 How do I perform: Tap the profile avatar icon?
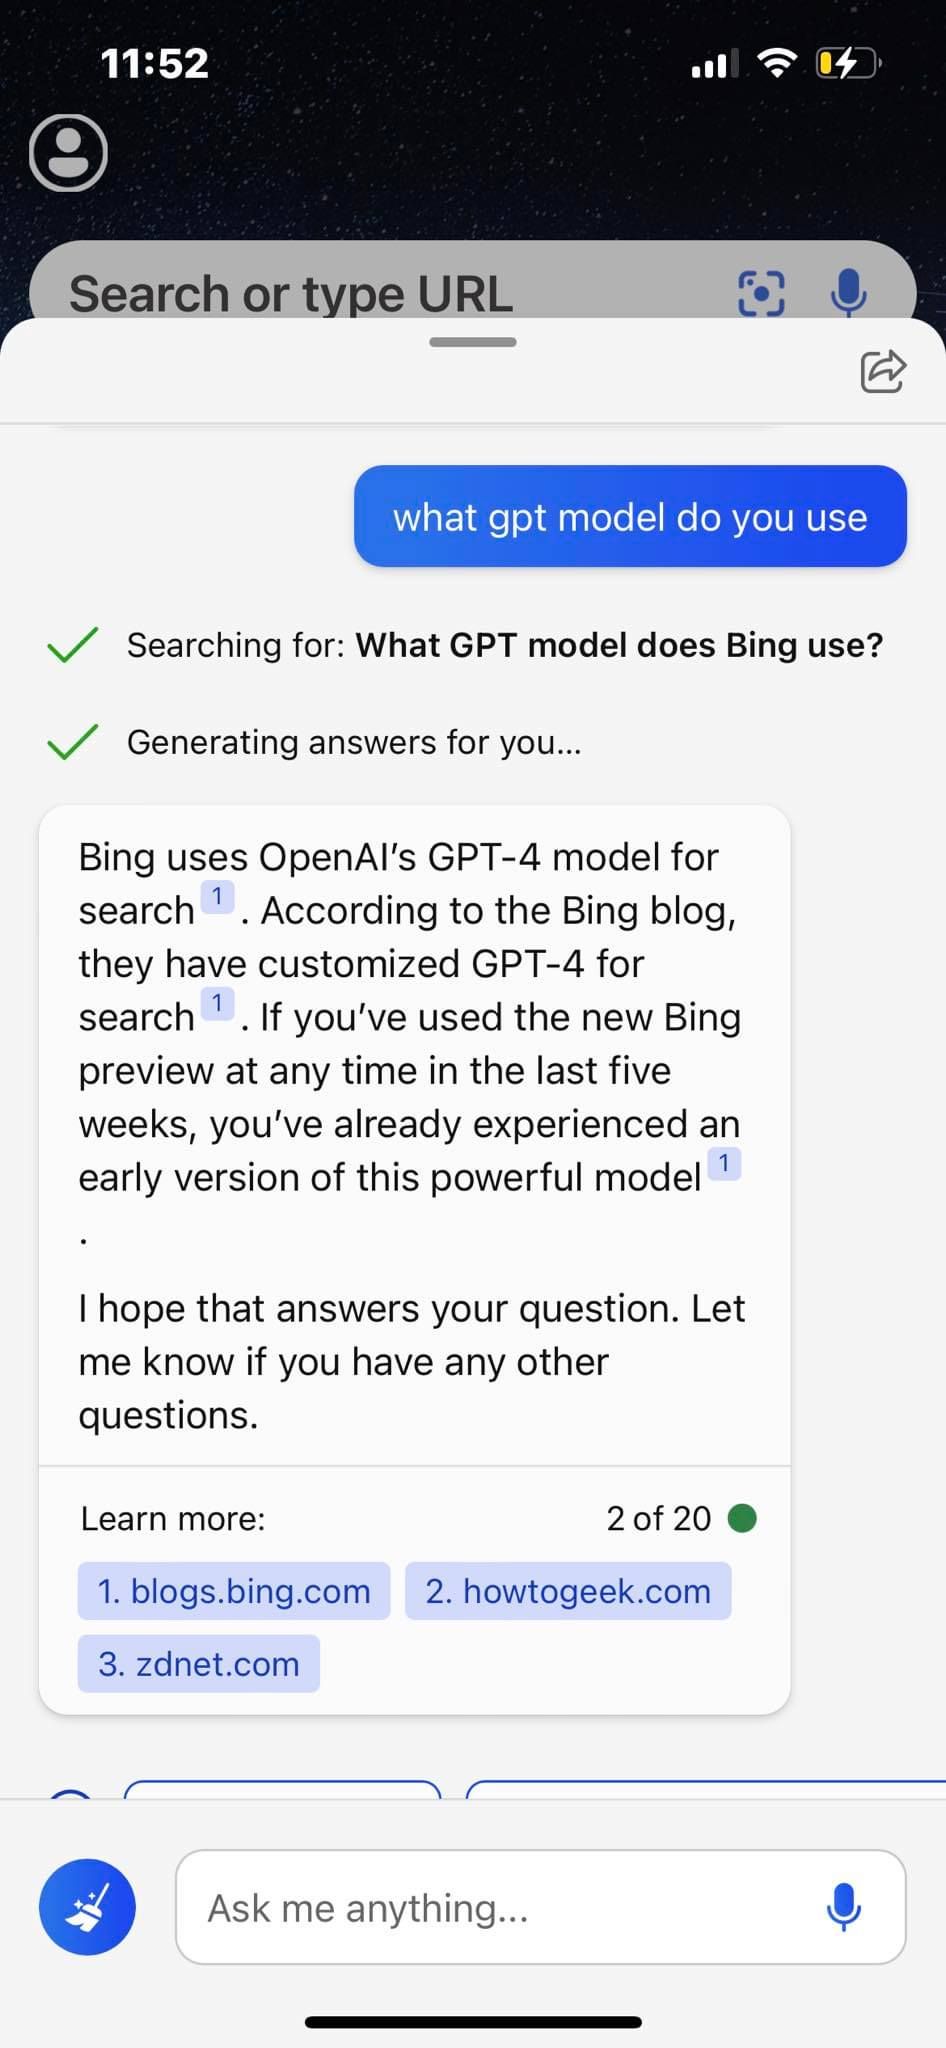click(67, 154)
